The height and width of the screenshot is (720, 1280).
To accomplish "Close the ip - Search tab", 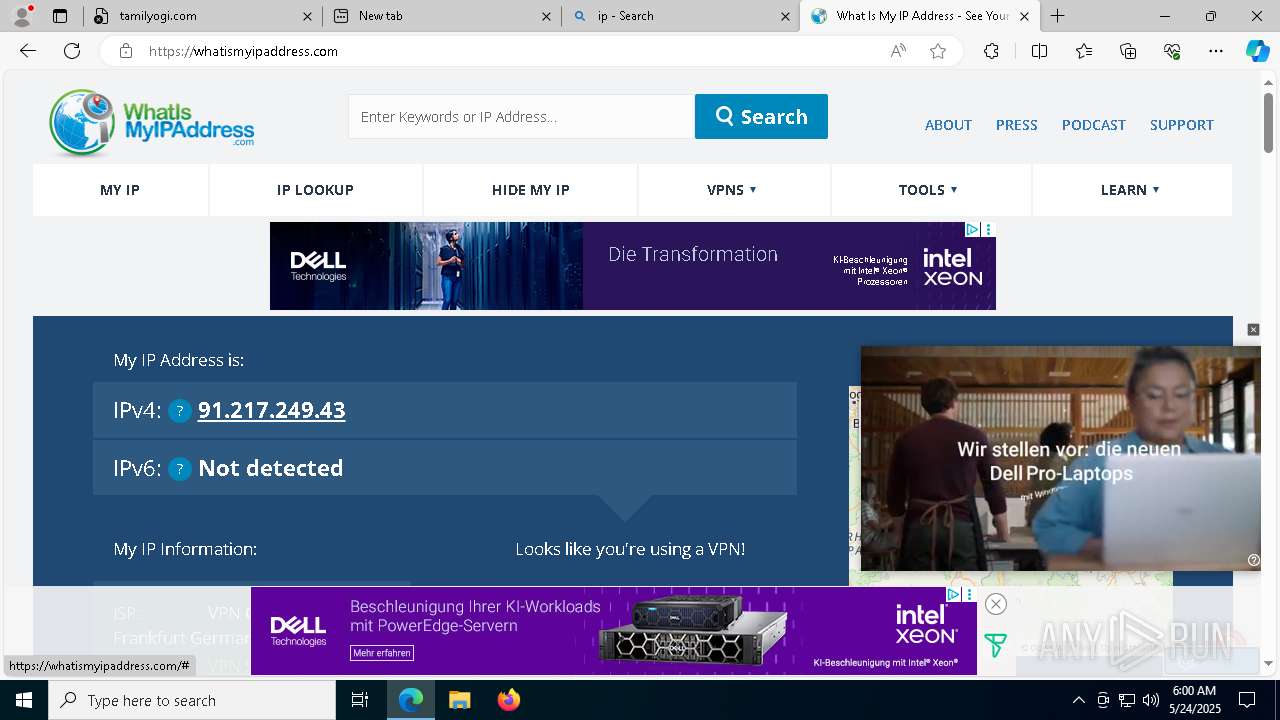I will [785, 16].
